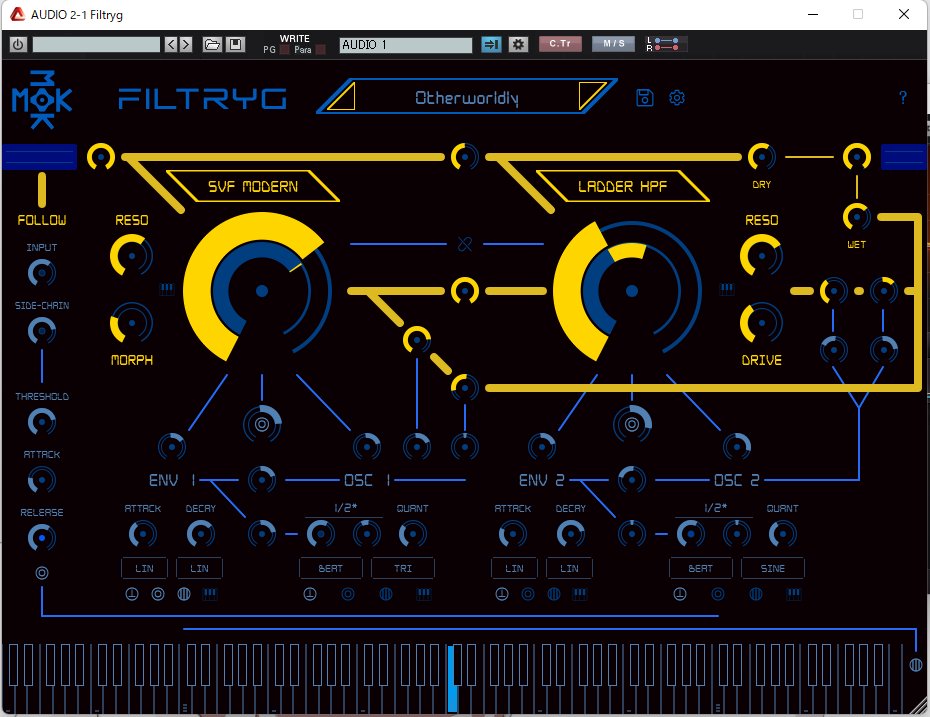Viewport: 930px width, 717px height.
Task: Adjust the SIDE-CHAIN knob
Action: pyautogui.click(x=42, y=331)
